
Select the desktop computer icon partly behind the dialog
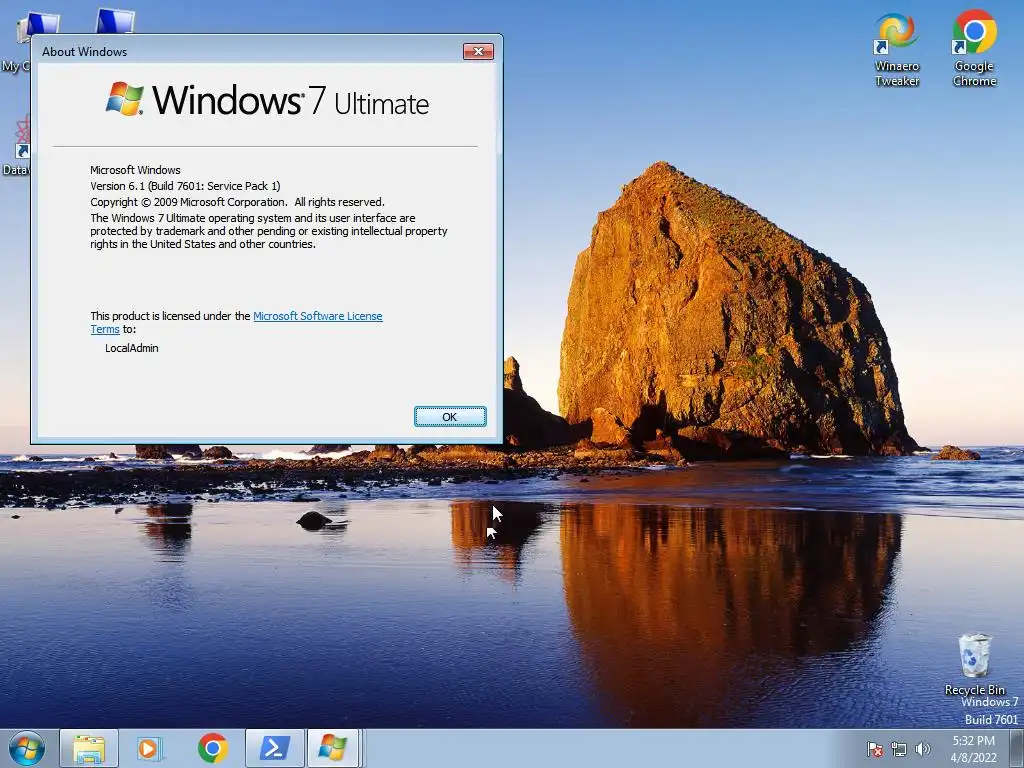click(x=115, y=21)
